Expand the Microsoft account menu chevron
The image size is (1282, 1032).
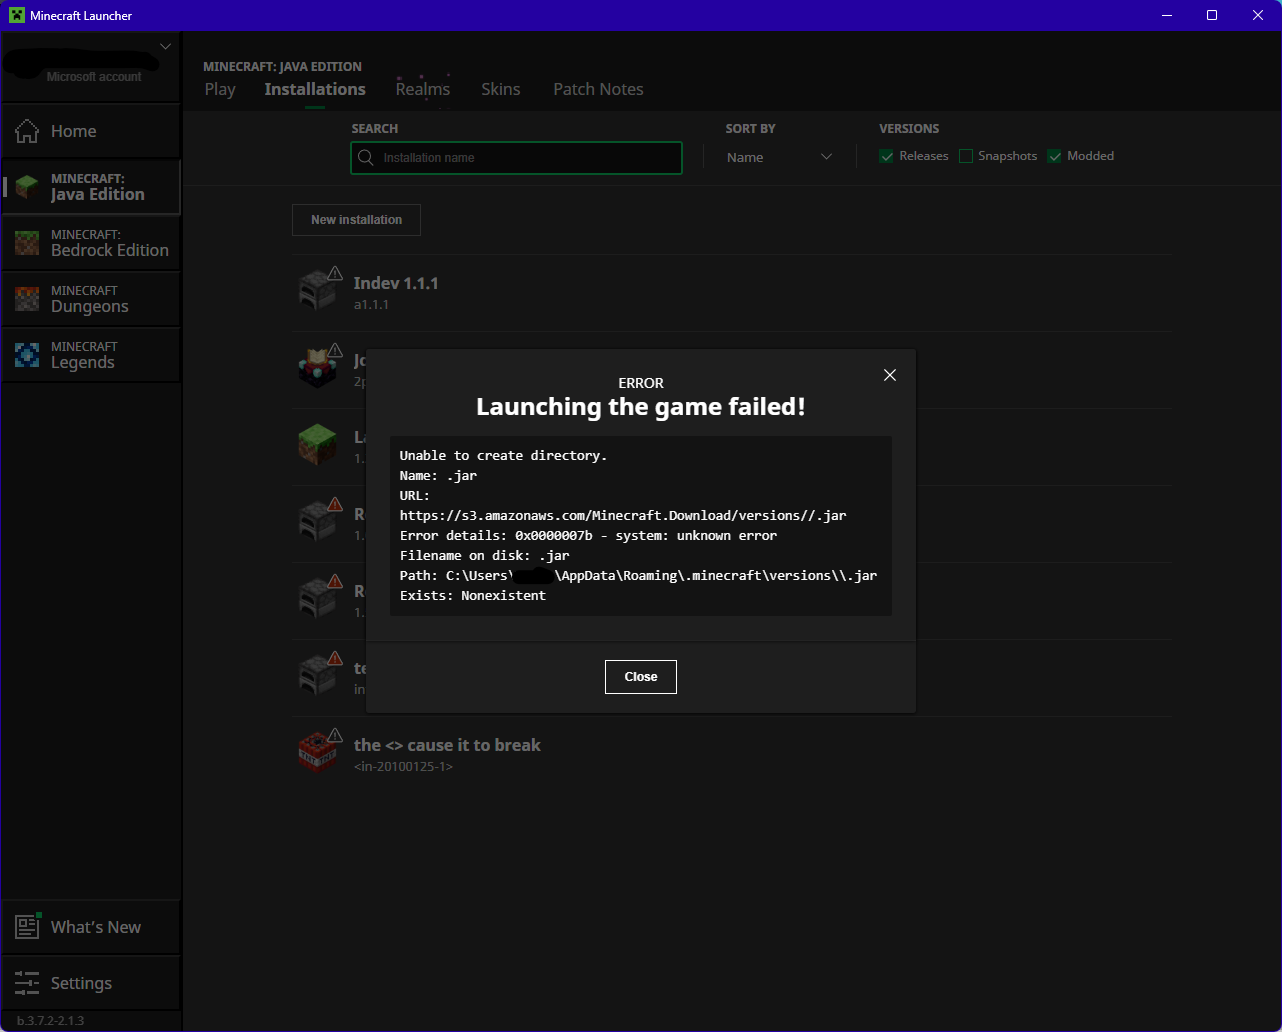(166, 46)
